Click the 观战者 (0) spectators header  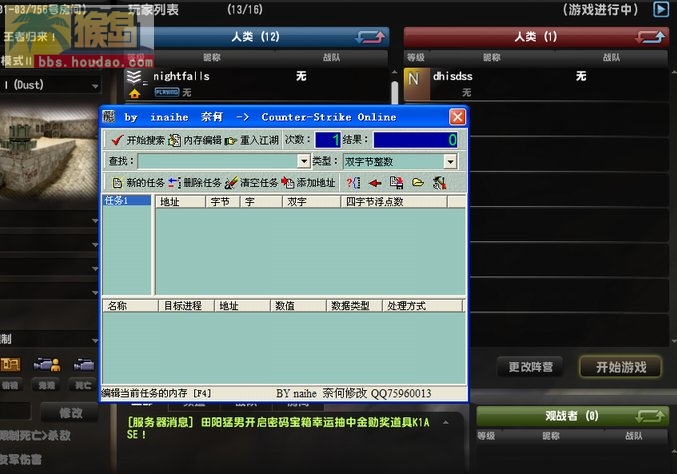572,416
